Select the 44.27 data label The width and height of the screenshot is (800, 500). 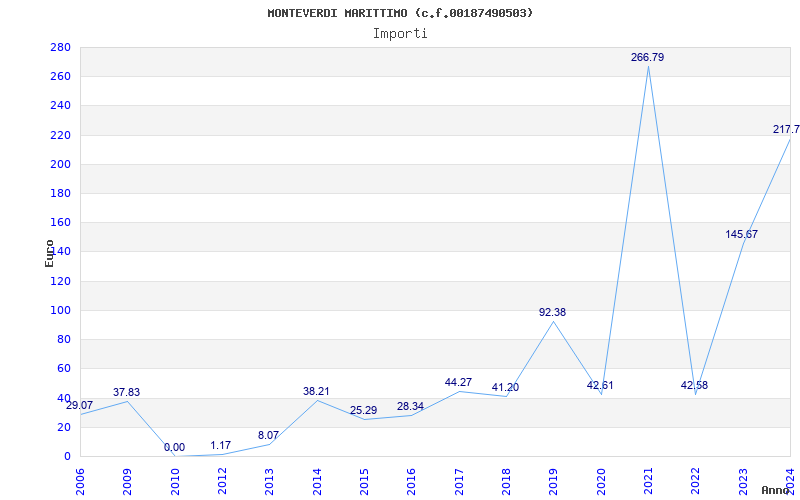click(458, 383)
